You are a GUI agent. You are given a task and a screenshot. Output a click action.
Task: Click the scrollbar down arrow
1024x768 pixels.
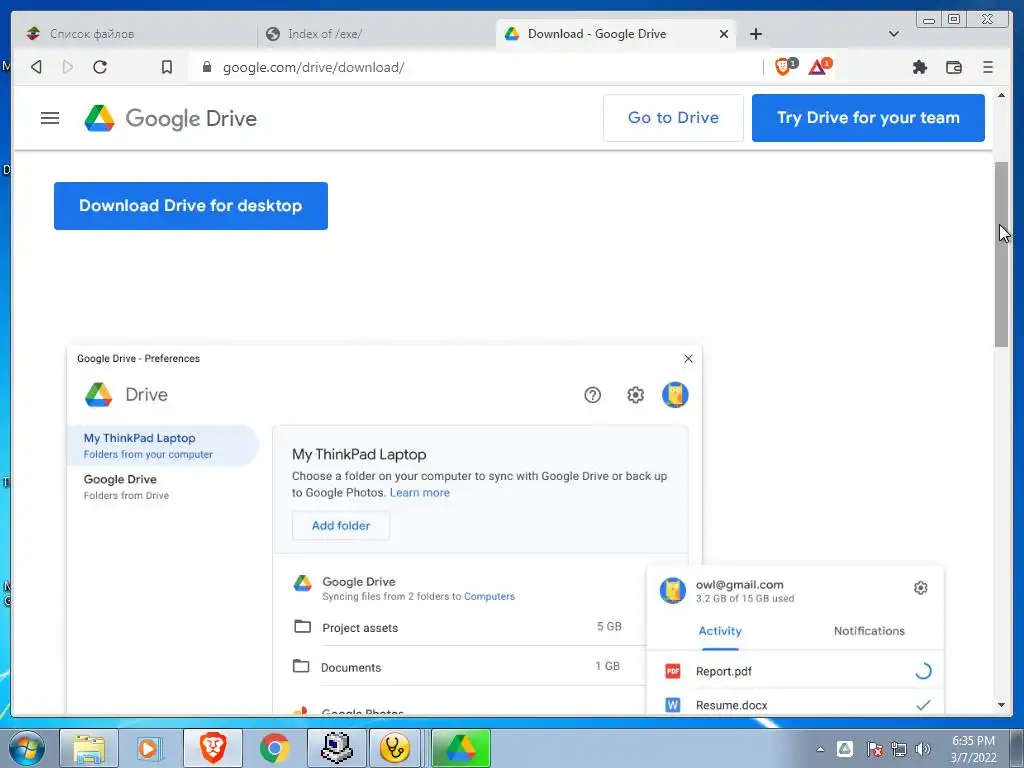point(1001,705)
